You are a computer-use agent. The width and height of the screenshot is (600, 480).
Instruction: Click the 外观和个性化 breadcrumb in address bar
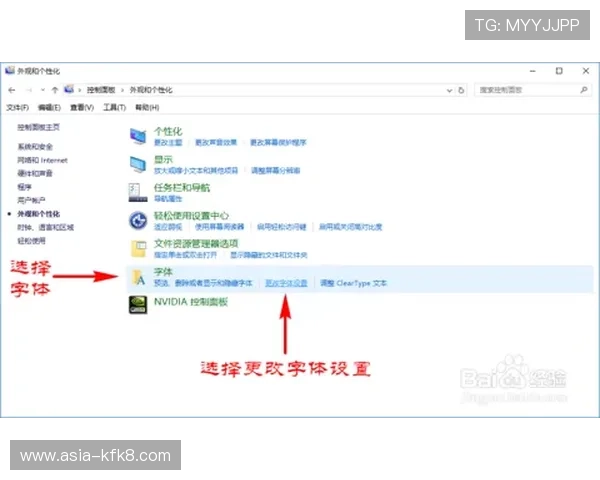tap(151, 90)
